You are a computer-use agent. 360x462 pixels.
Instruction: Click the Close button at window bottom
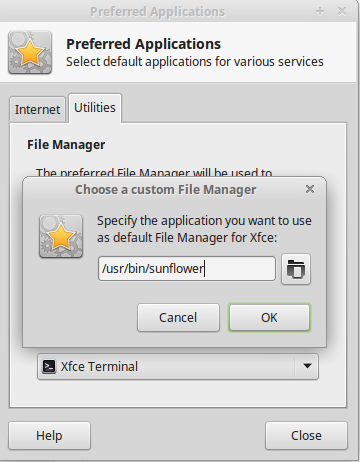click(x=306, y=435)
